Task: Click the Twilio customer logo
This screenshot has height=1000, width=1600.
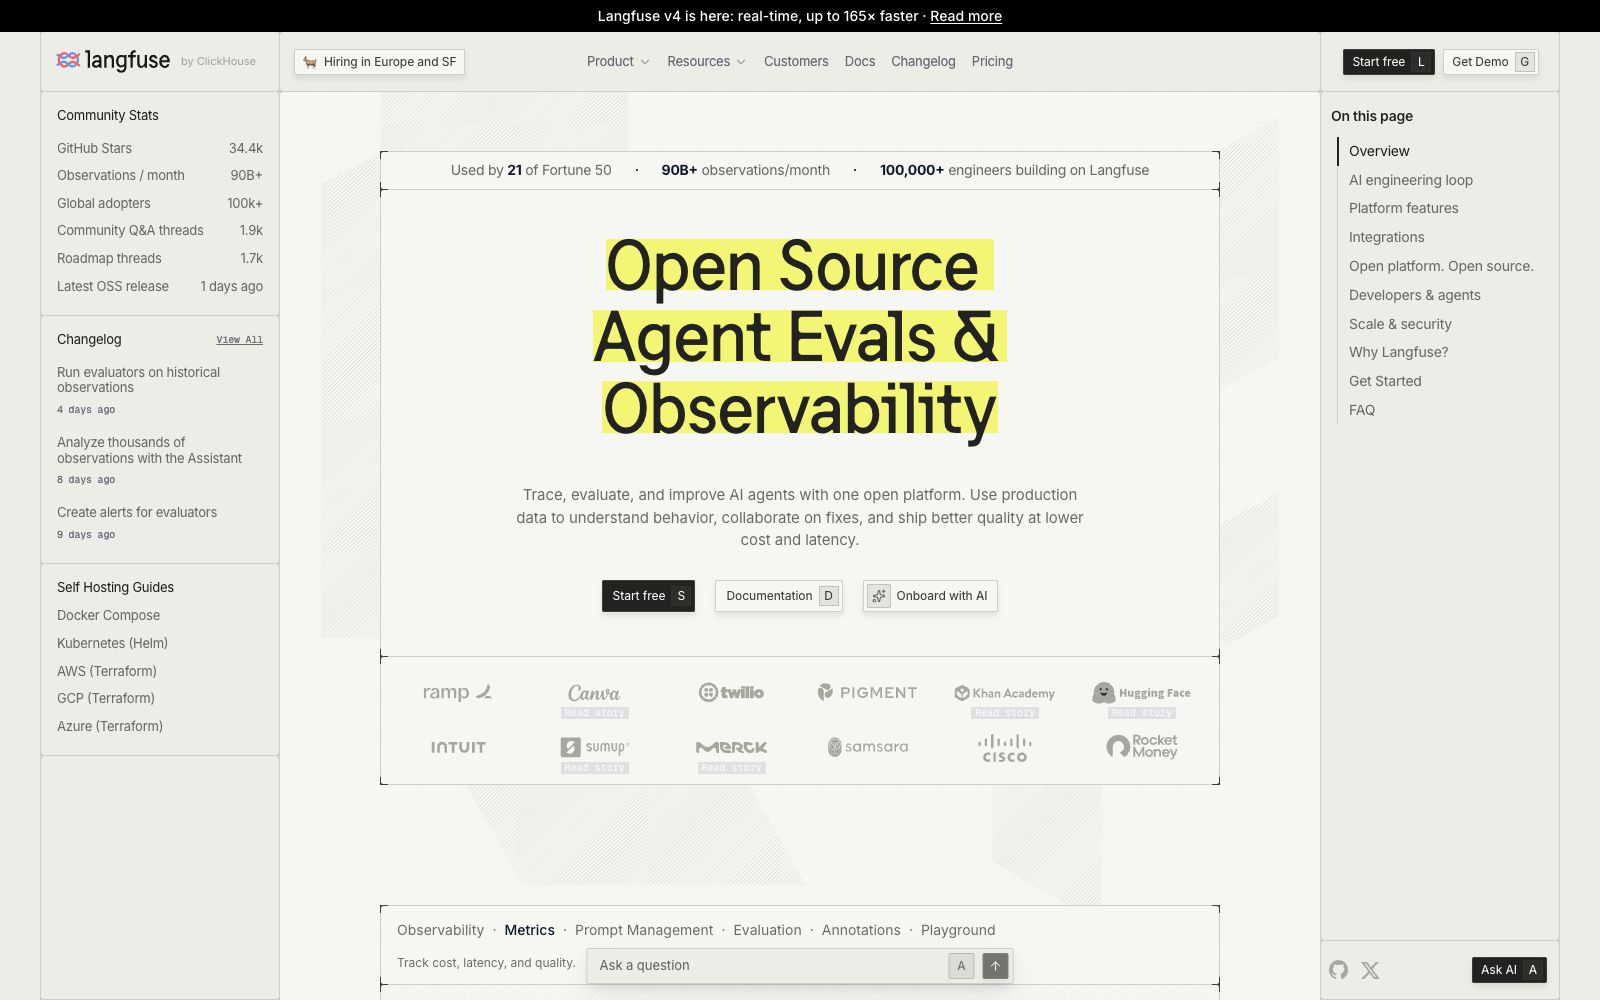Action: [x=731, y=692]
